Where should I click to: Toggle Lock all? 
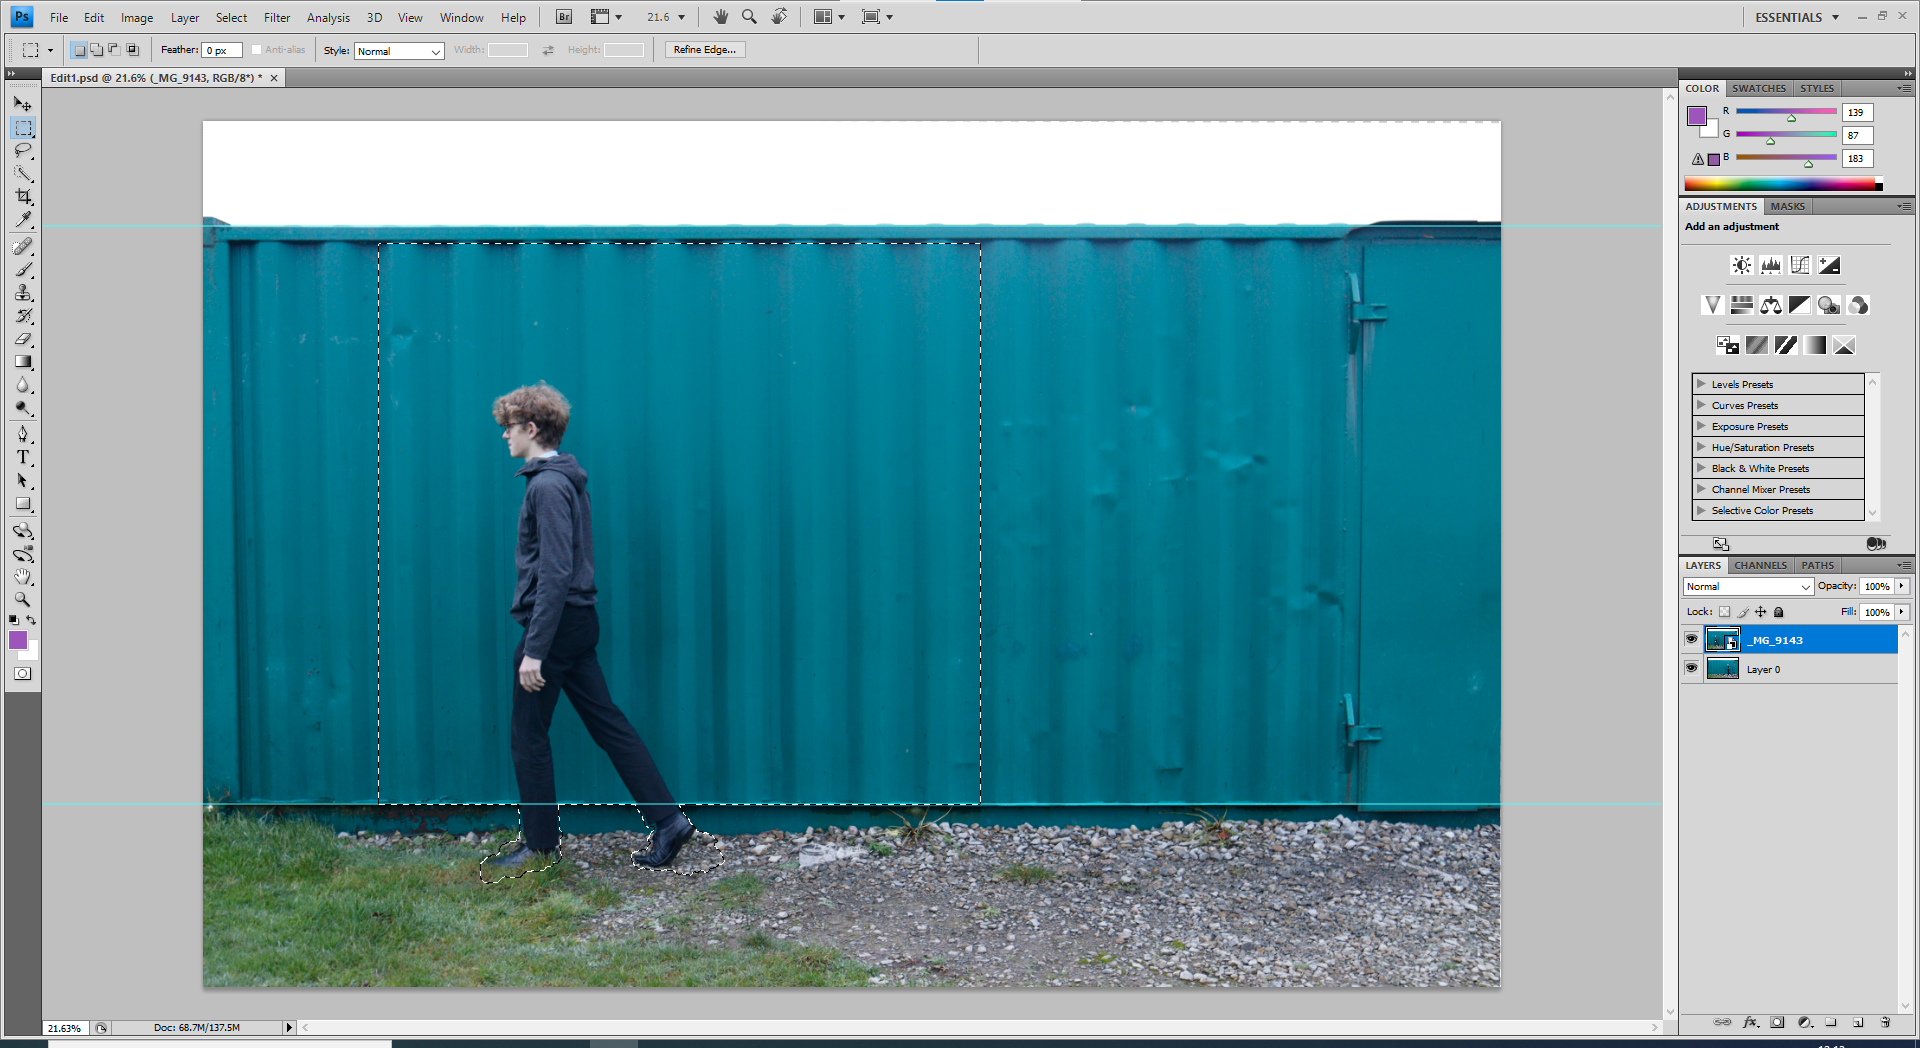point(1779,612)
